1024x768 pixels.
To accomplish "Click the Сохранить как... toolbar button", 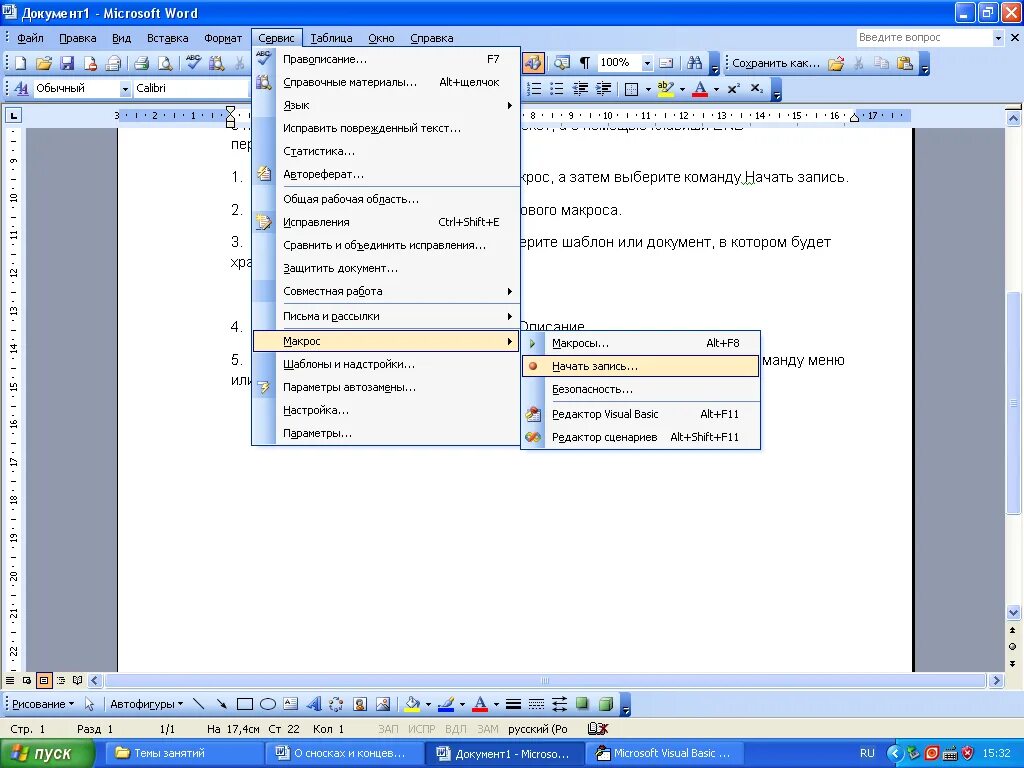I will (x=775, y=63).
